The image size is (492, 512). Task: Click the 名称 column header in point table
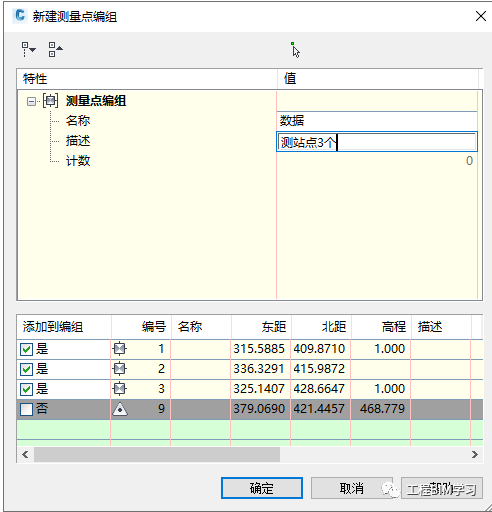pyautogui.click(x=201, y=327)
